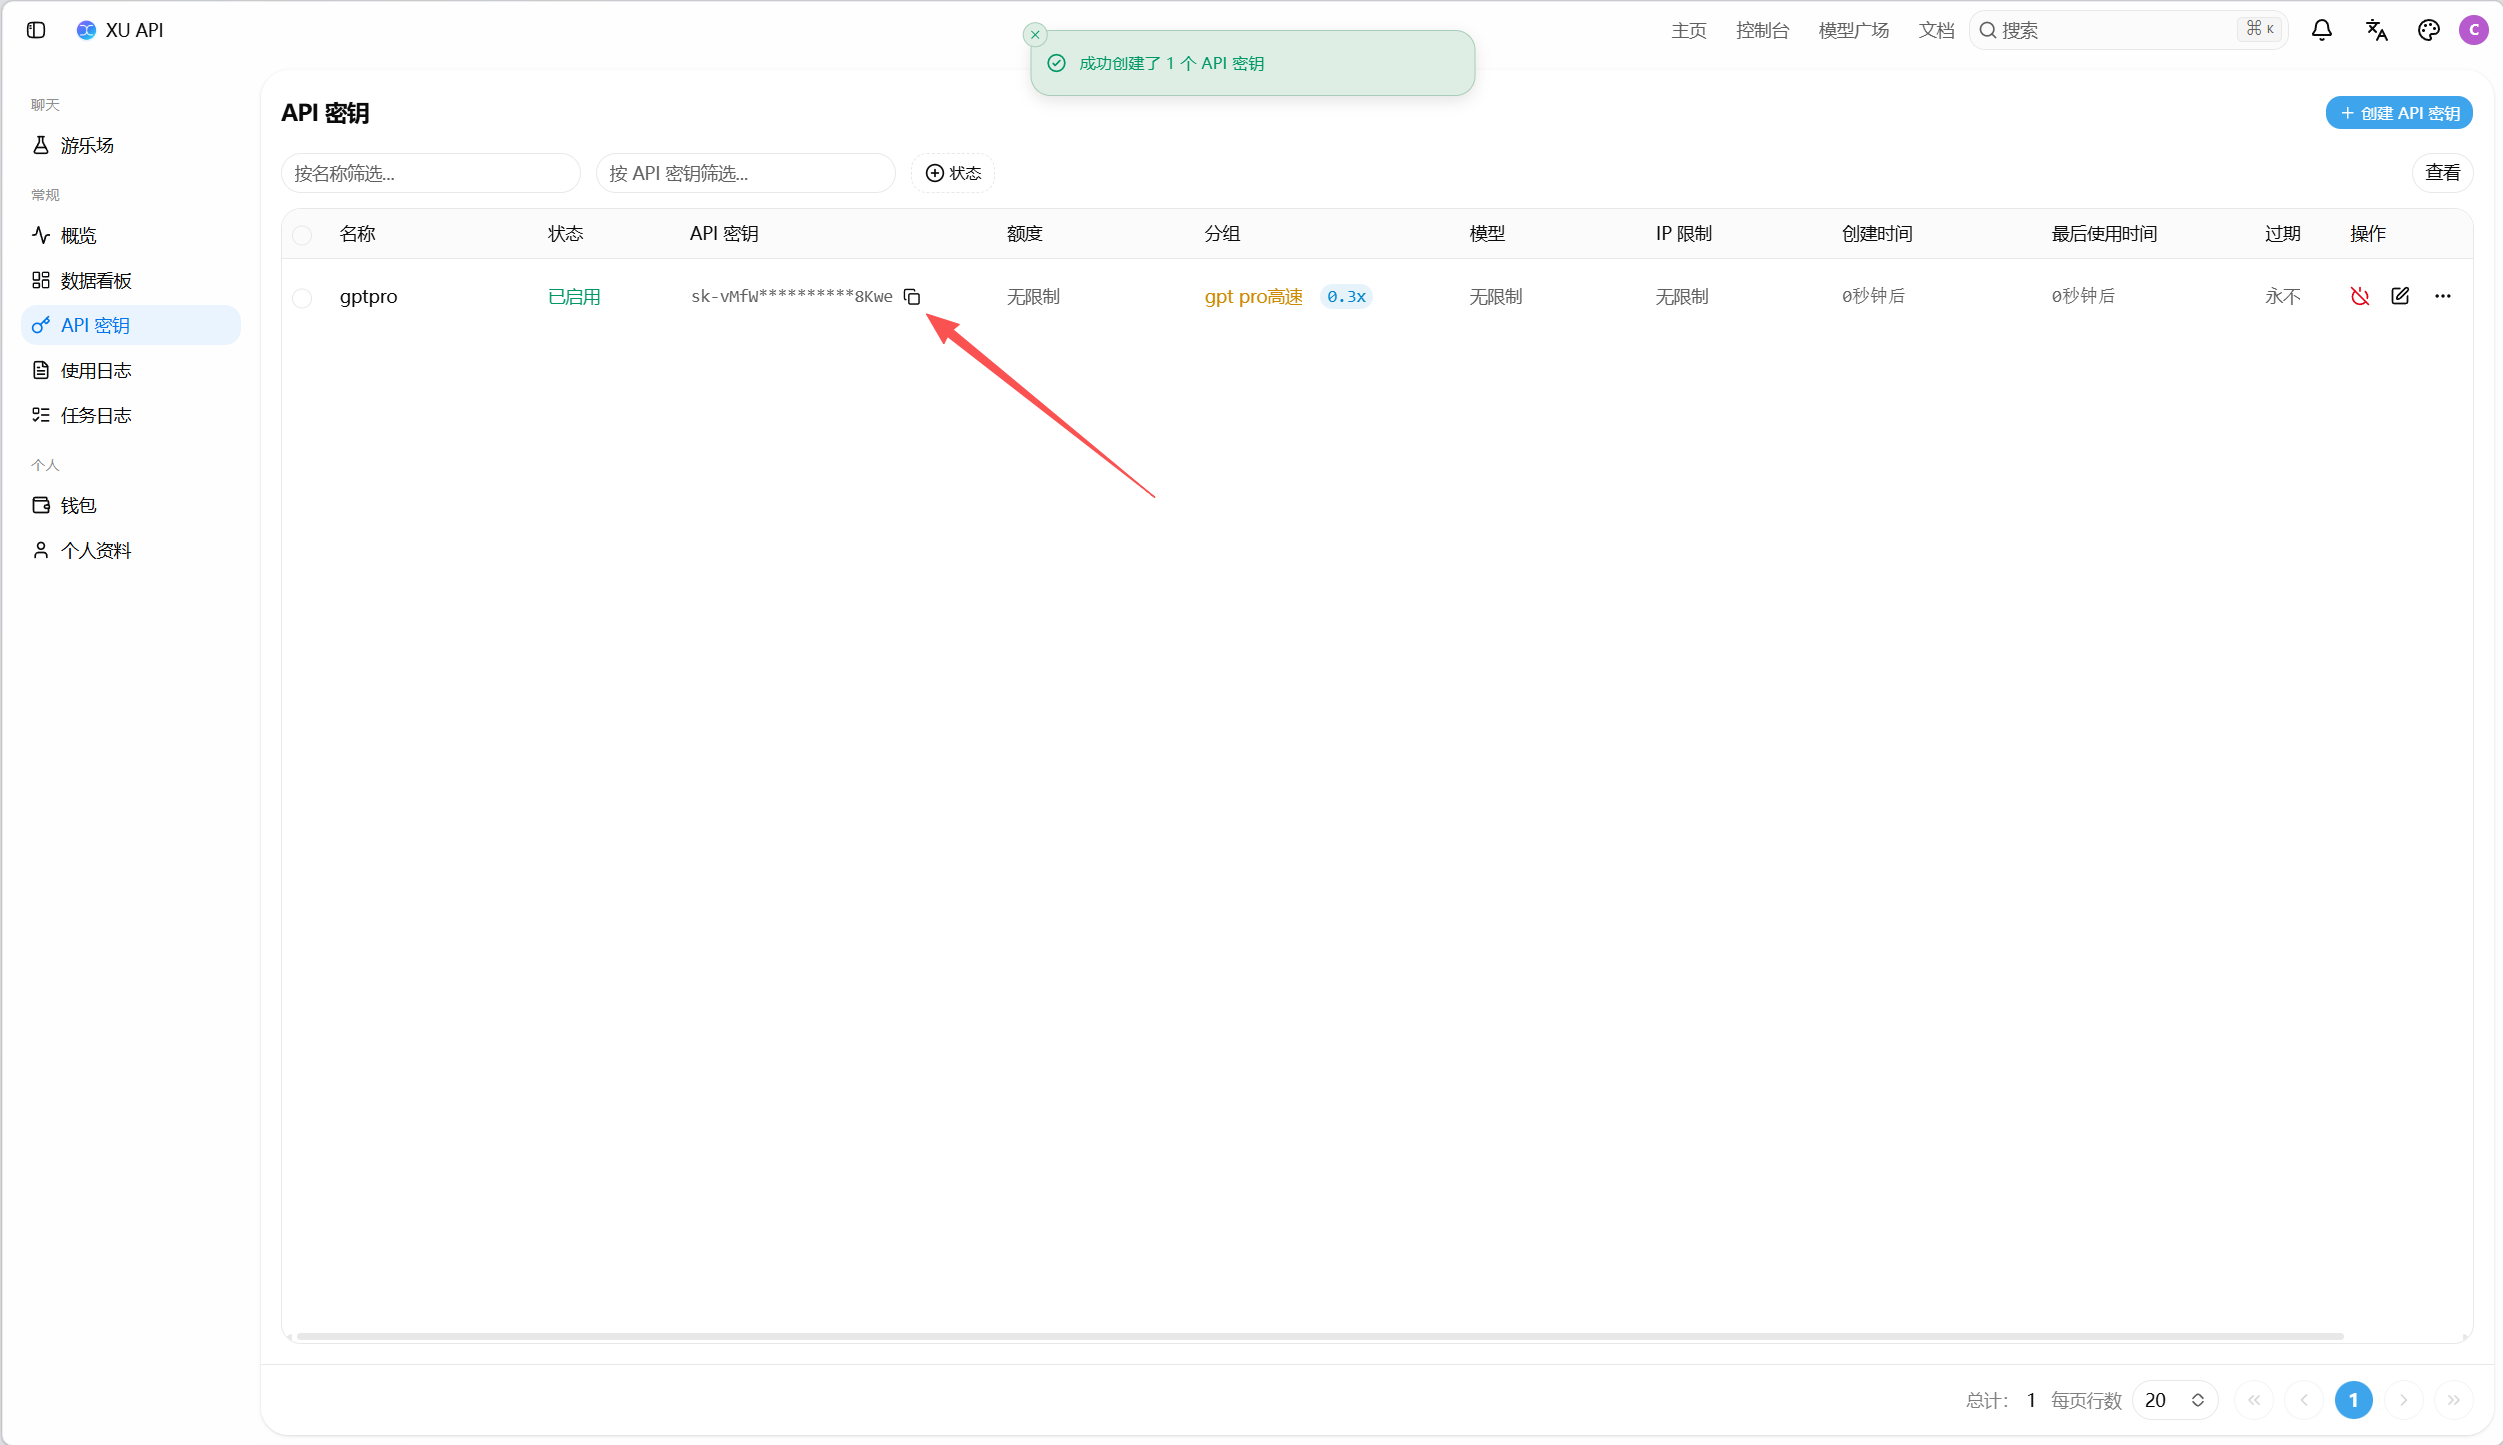Select the gptpro row checkbox
This screenshot has width=2503, height=1445.
point(302,298)
